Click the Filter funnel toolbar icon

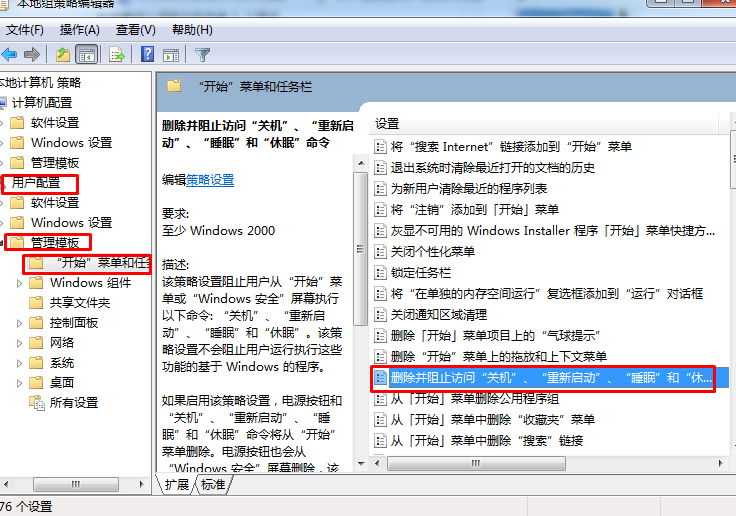coord(202,55)
